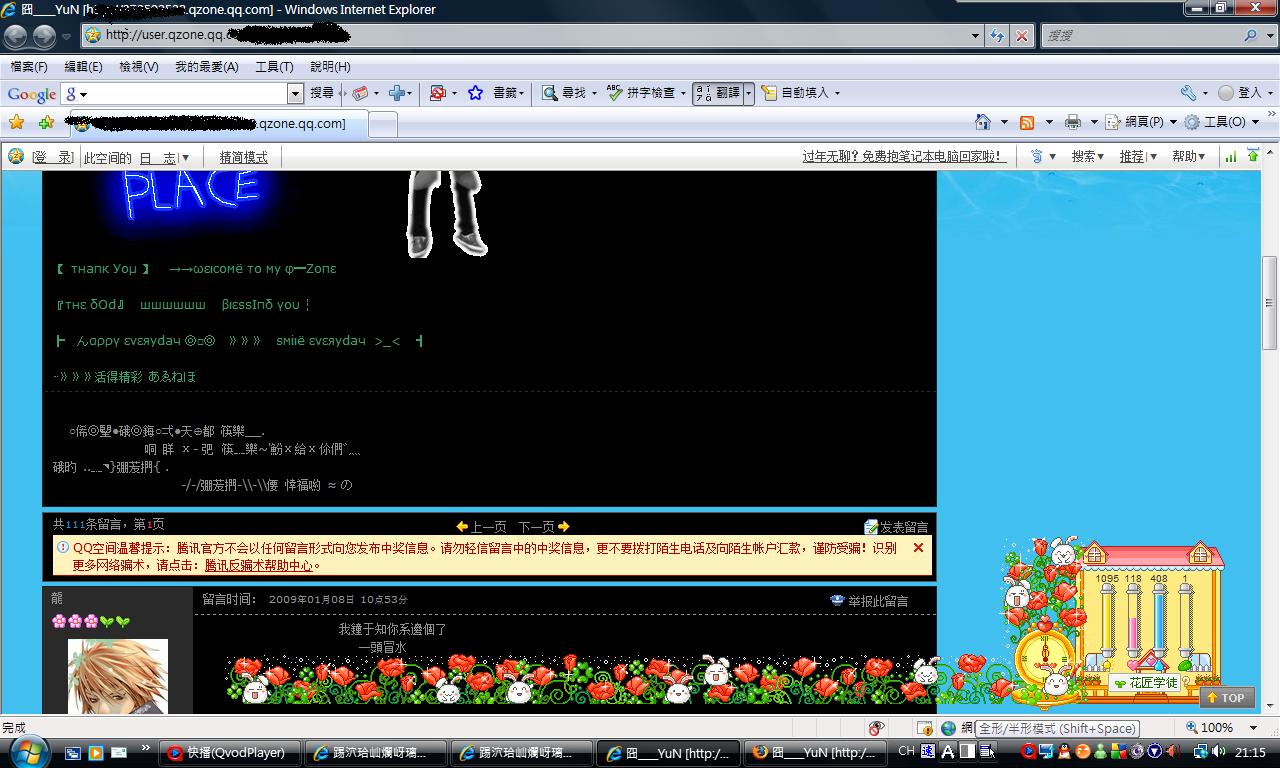Toggle the Google toolbar 翻譯 button
The image size is (1280, 768).
718,93
